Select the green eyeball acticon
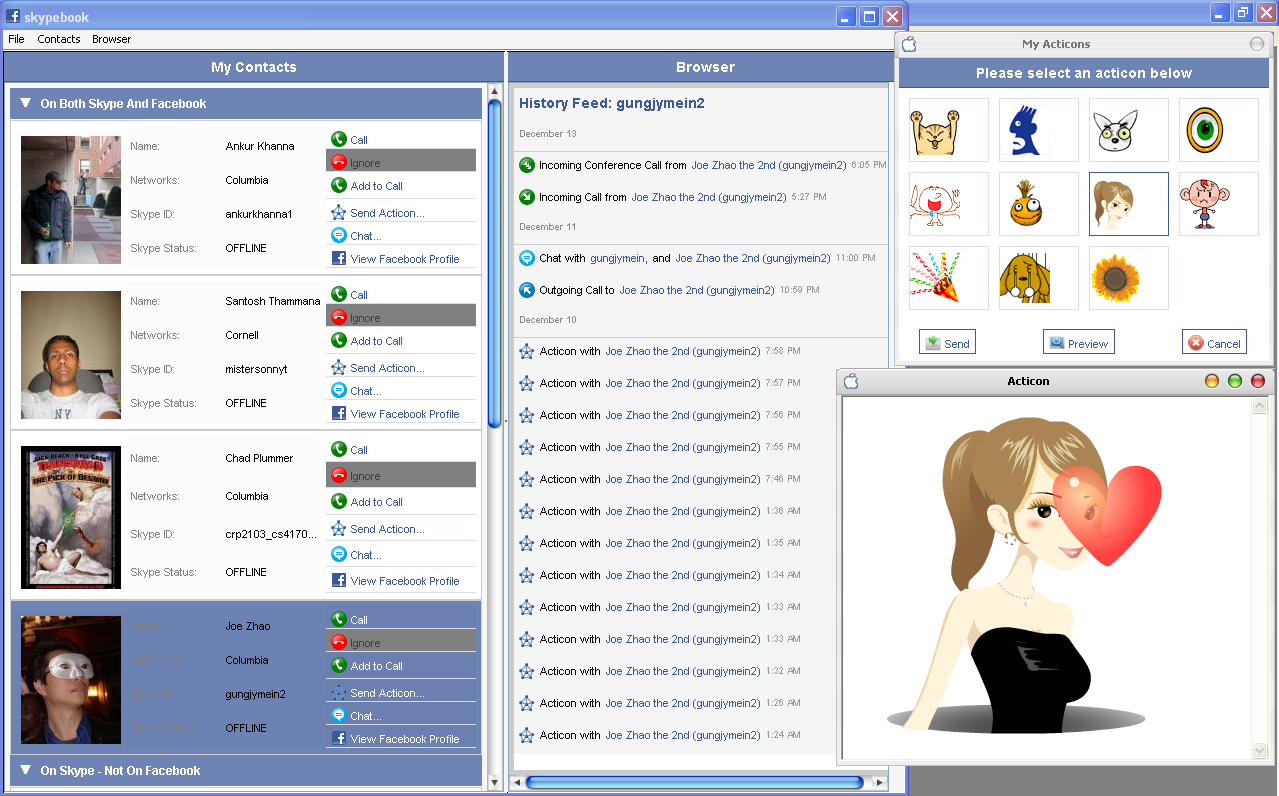This screenshot has height=796, width=1279. pos(1218,130)
